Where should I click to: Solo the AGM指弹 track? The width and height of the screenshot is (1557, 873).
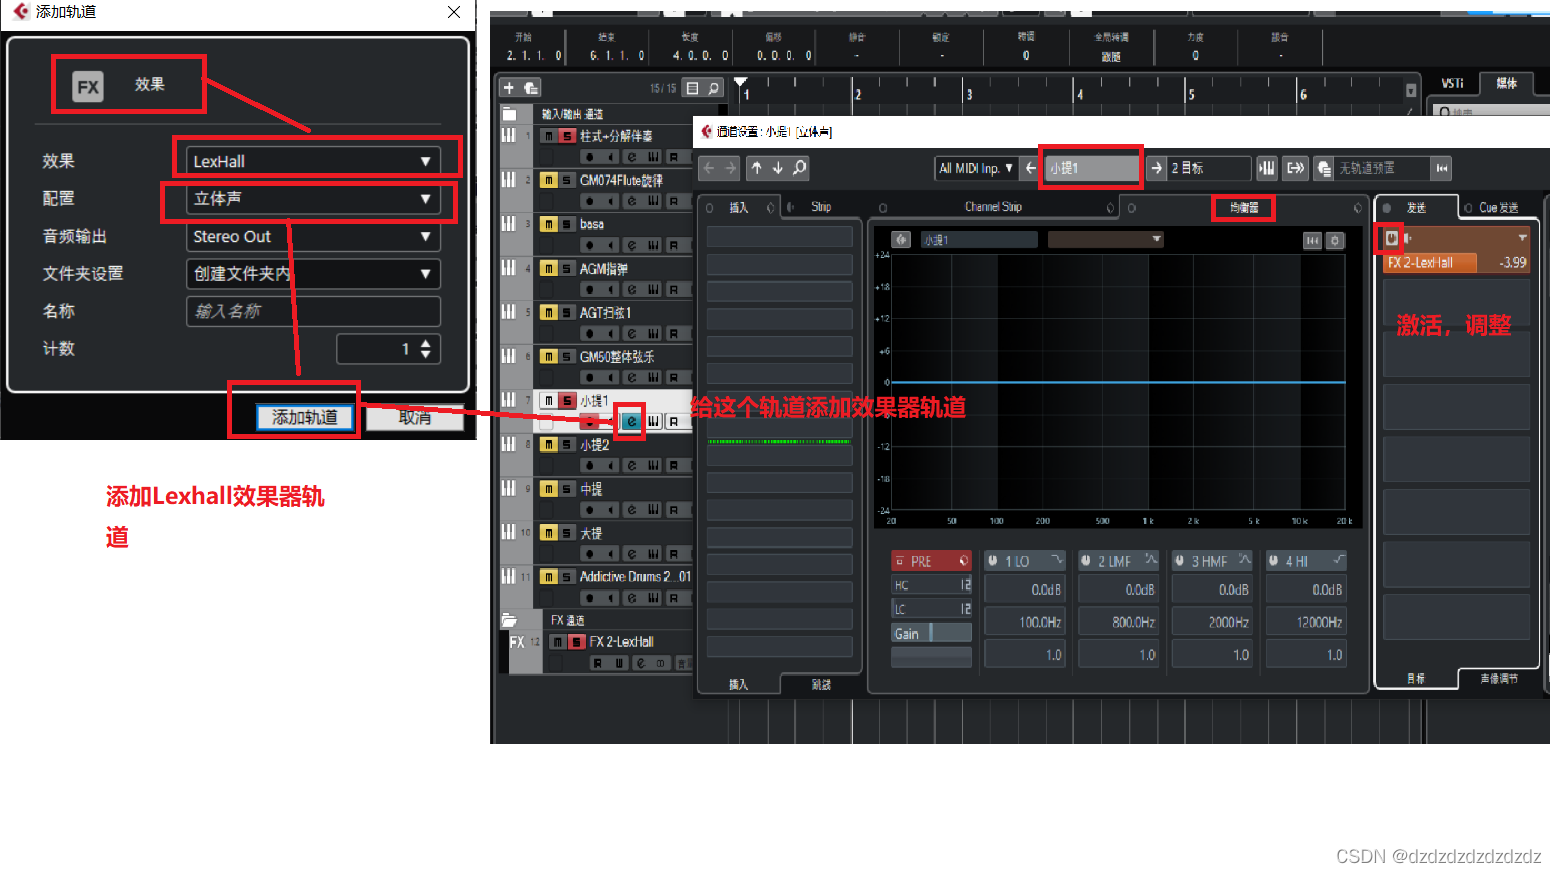(x=567, y=268)
